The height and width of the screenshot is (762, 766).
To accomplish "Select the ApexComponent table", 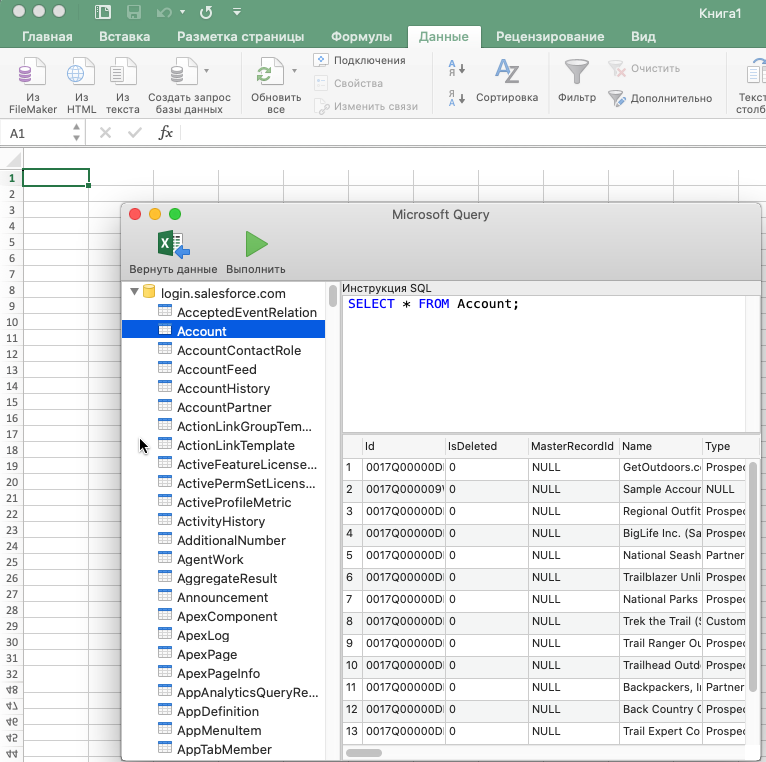I will coord(223,617).
